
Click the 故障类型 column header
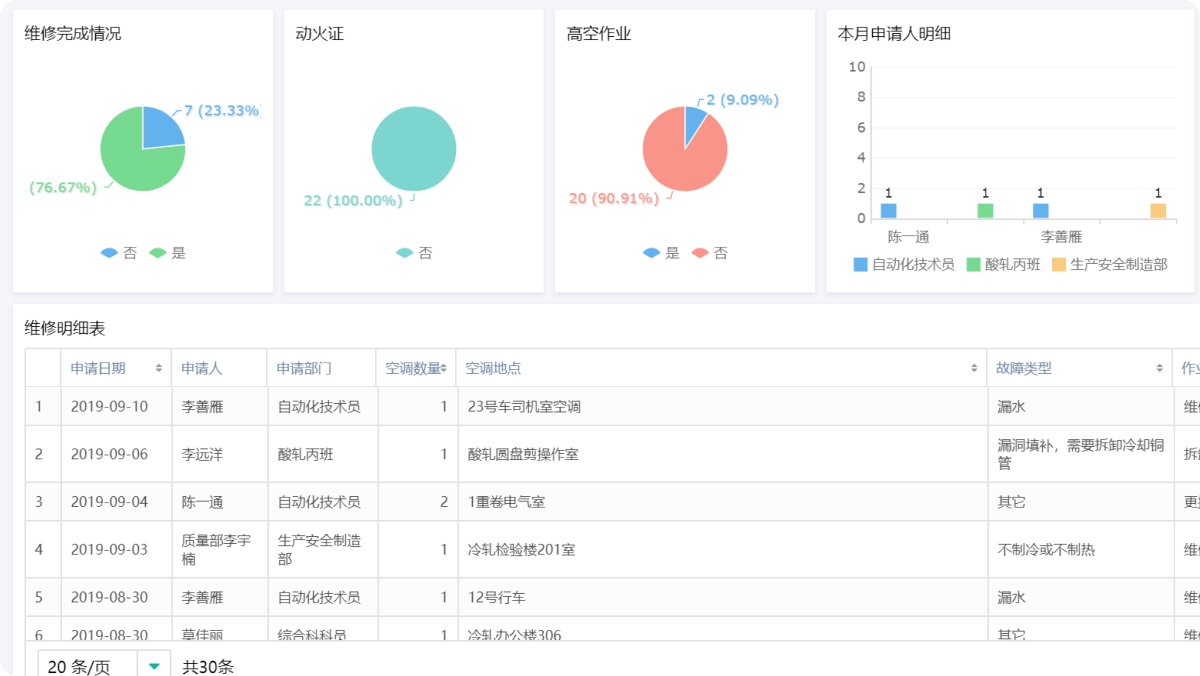1023,368
